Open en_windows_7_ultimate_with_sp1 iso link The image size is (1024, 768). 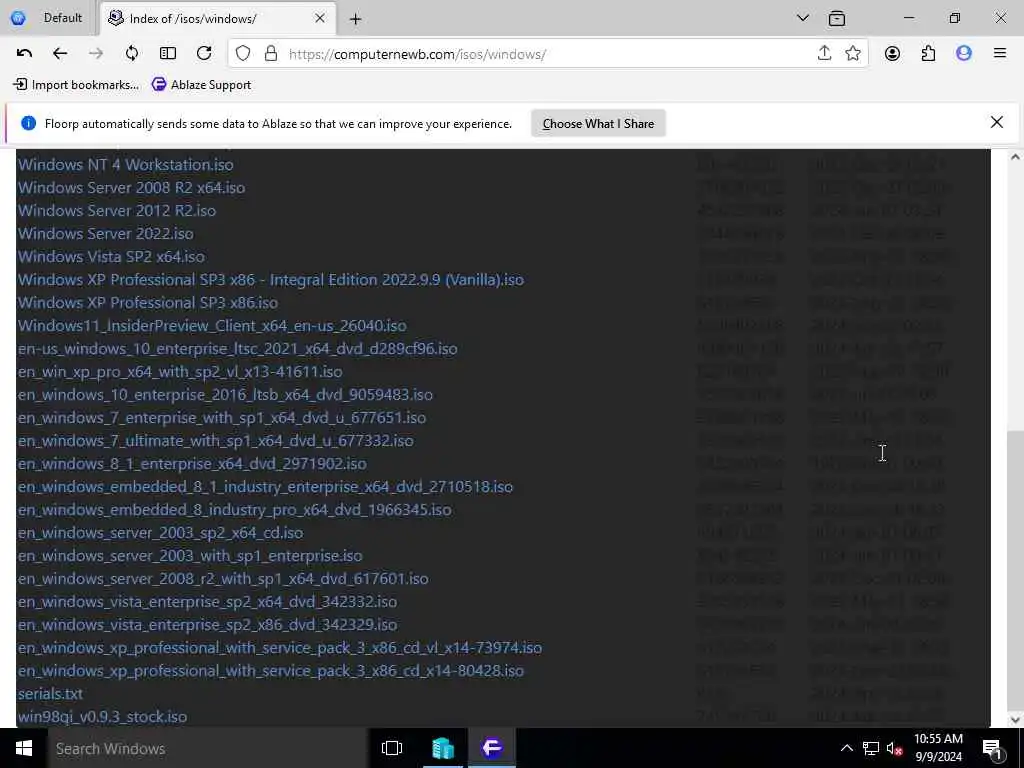(216, 441)
